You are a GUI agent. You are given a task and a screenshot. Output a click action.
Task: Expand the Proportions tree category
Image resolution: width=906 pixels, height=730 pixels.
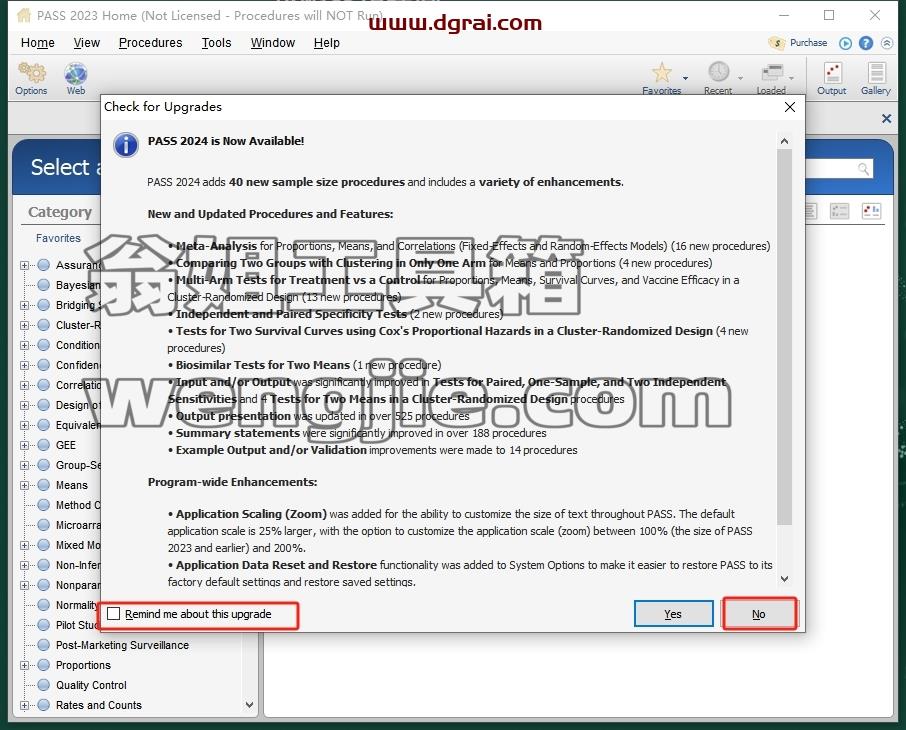tap(24, 665)
